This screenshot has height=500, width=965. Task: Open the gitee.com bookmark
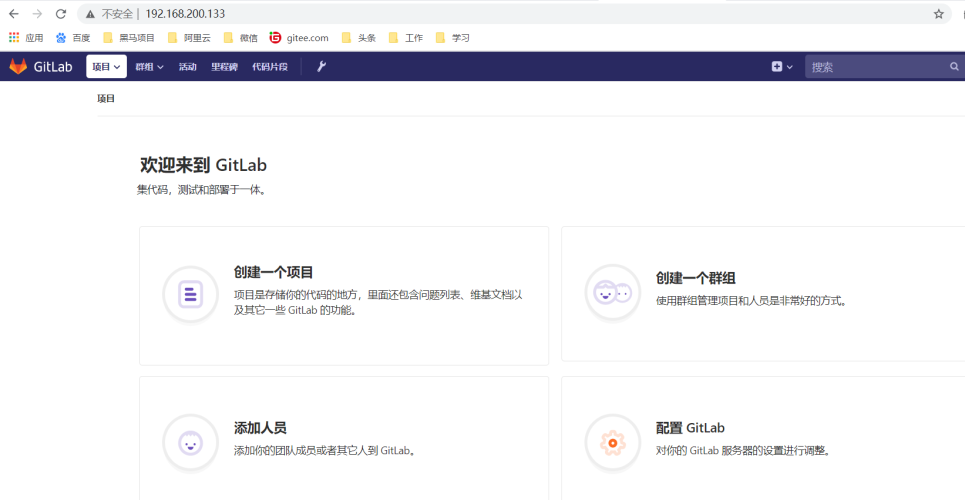coord(298,38)
